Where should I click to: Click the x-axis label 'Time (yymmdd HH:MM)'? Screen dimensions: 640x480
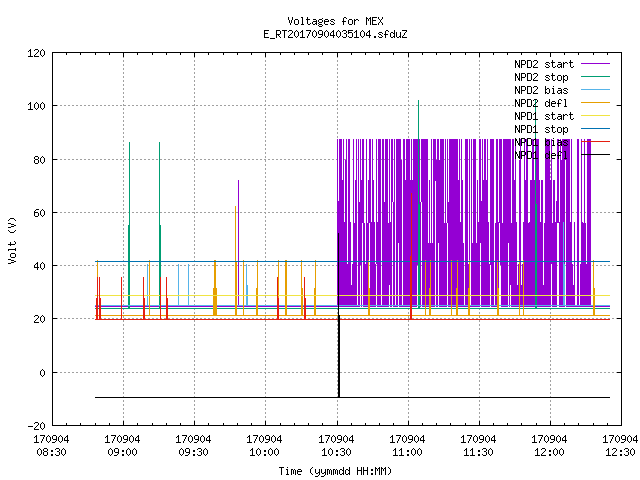pos(335,471)
